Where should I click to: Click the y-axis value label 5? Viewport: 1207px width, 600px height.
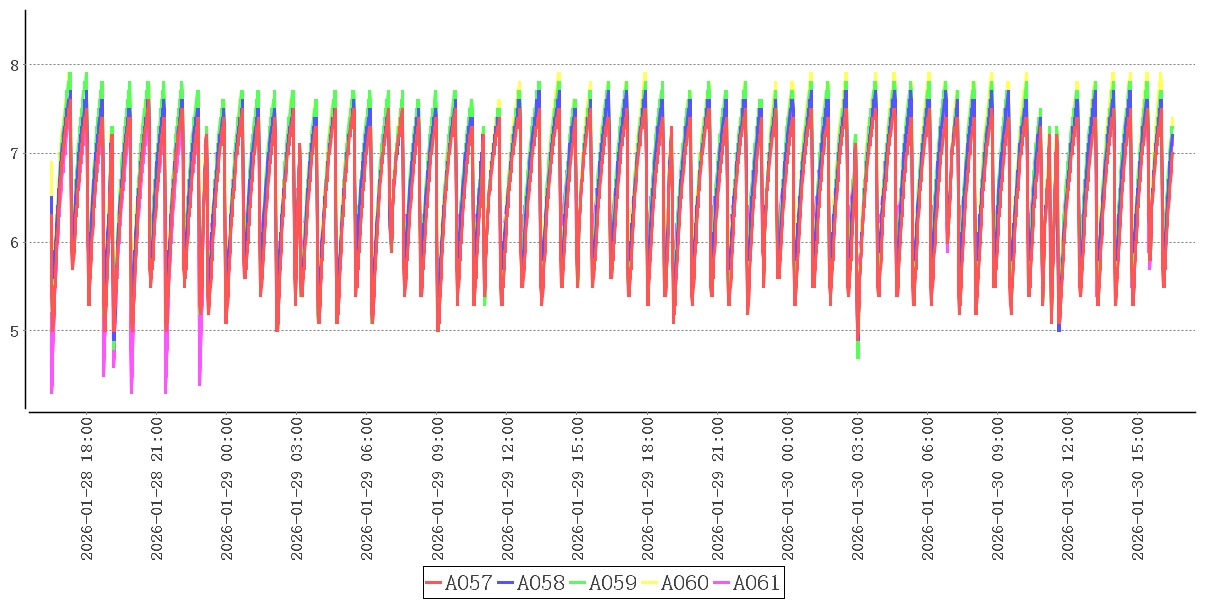pos(14,331)
